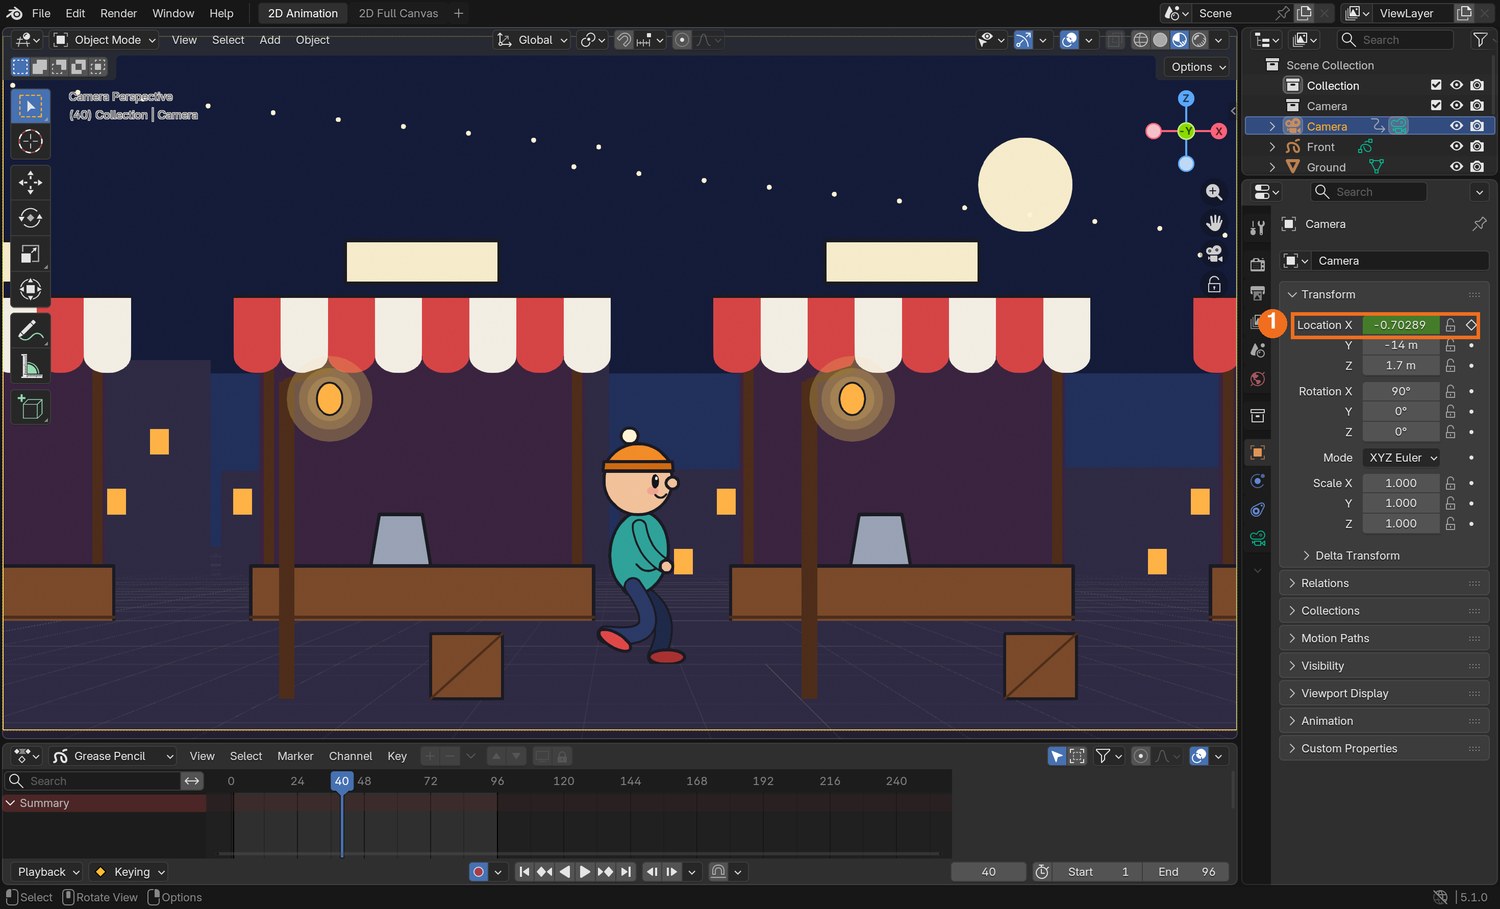This screenshot has width=1500, height=909.
Task: Click the Blender logo menu icon
Action: (x=15, y=13)
